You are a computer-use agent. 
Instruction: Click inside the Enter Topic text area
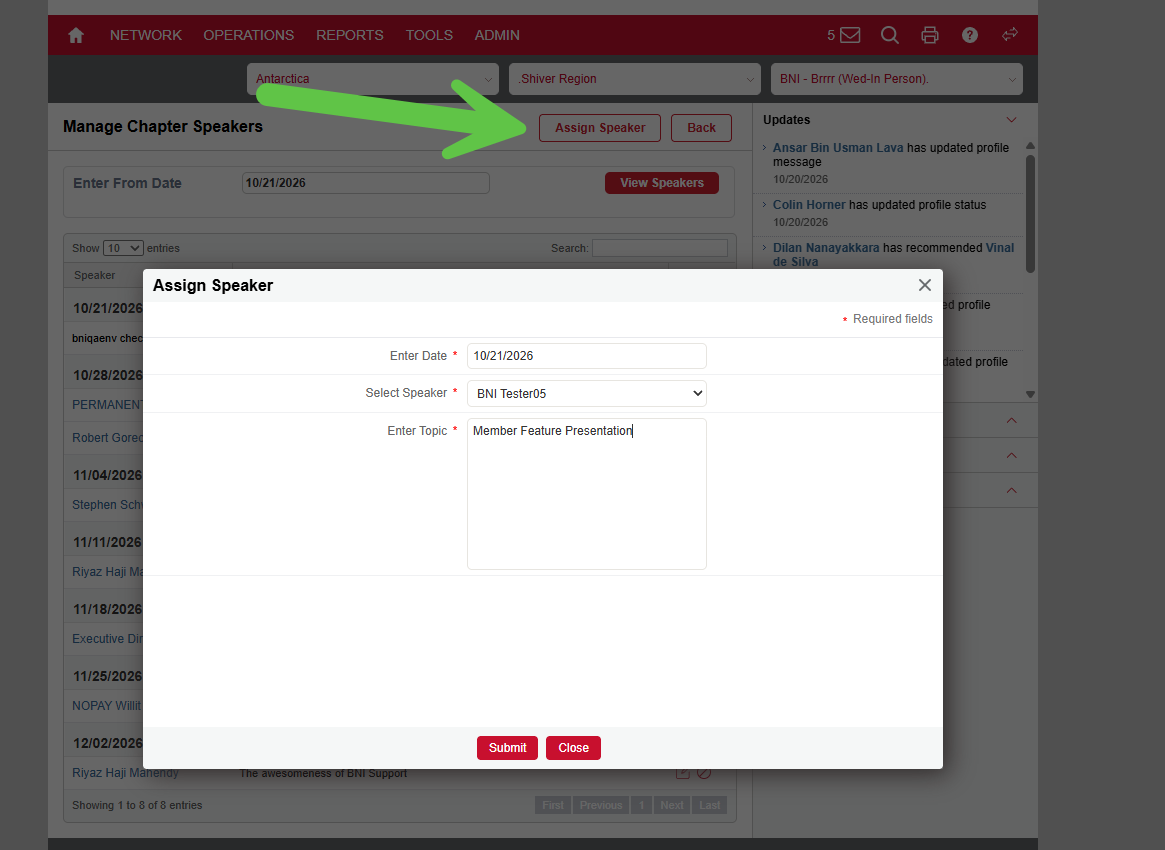click(x=586, y=494)
